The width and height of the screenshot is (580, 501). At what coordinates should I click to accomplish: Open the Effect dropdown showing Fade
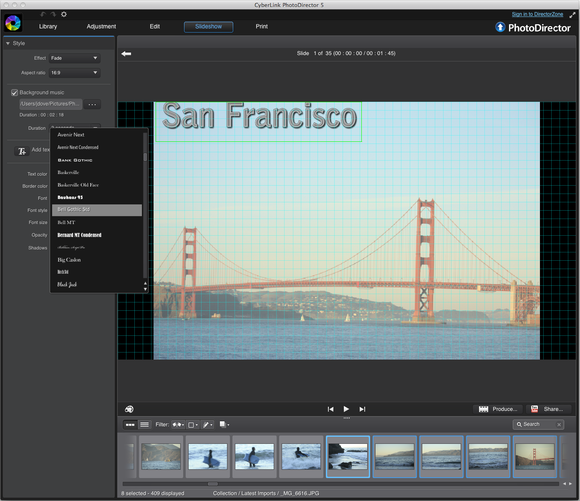pyautogui.click(x=74, y=58)
